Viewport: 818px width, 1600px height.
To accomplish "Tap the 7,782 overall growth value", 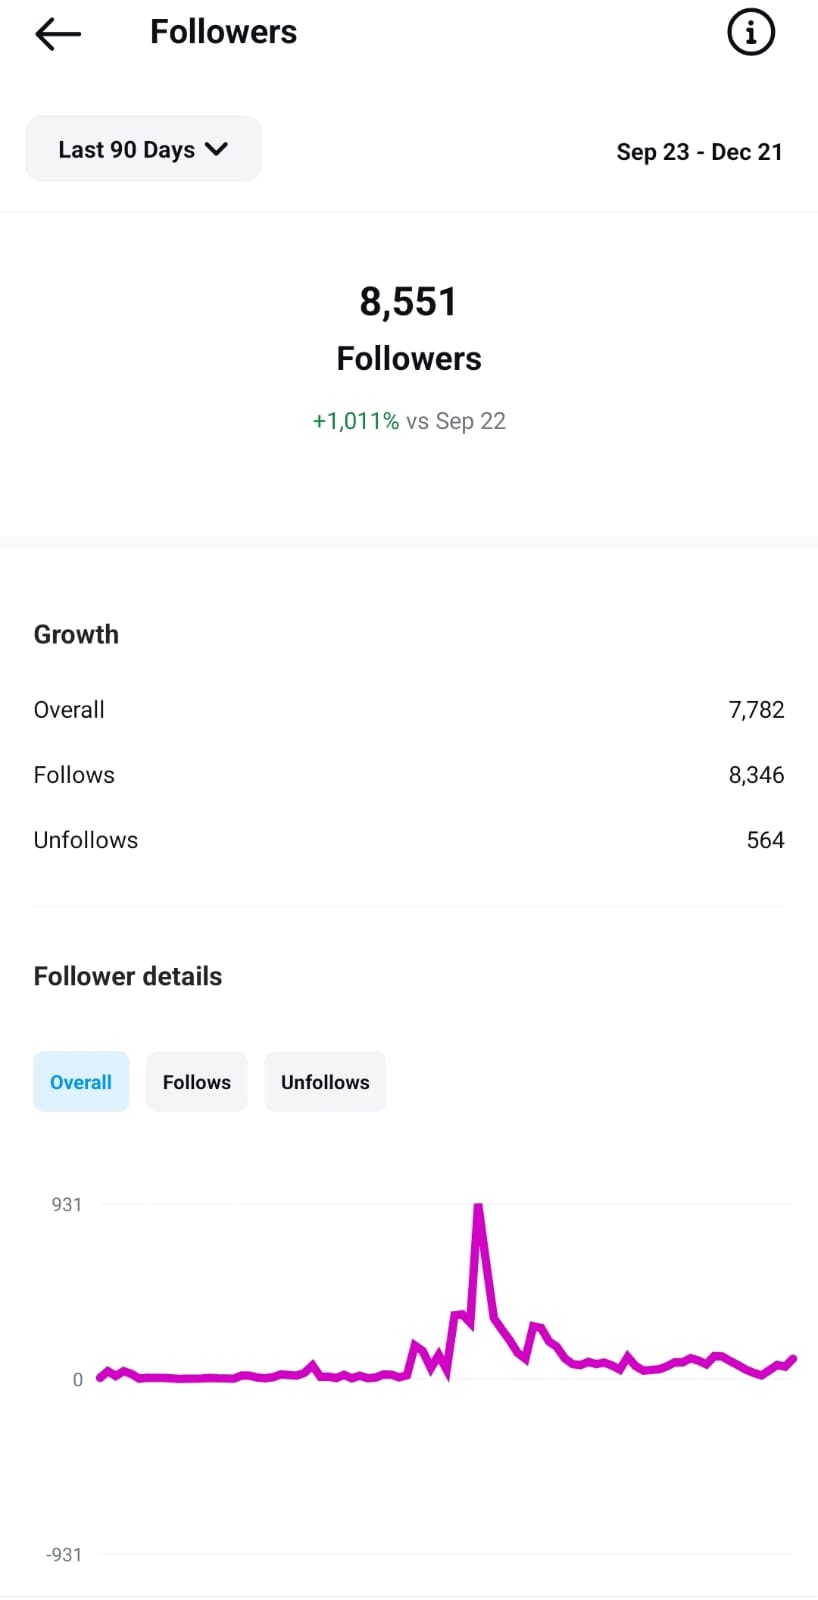I will [757, 710].
